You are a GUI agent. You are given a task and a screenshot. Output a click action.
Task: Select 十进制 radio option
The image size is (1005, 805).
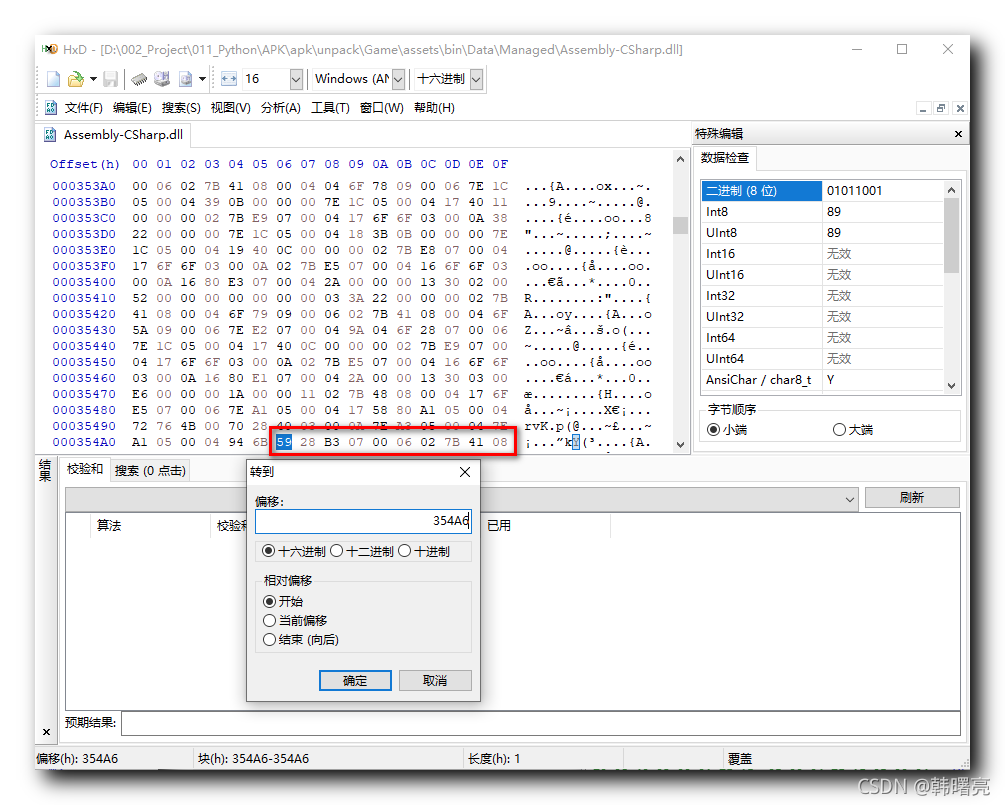[424, 551]
